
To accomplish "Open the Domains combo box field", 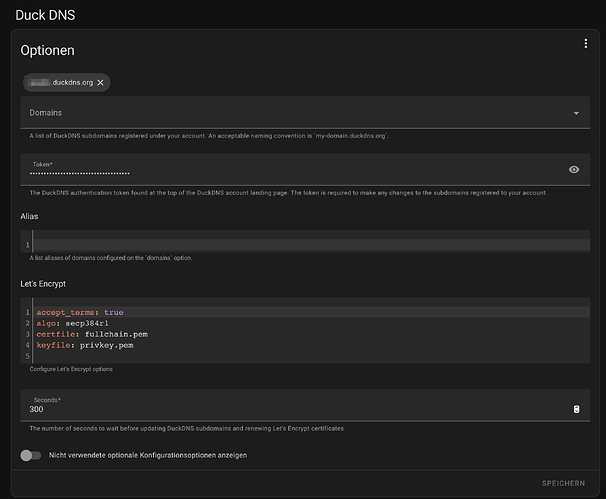I will tap(305, 112).
